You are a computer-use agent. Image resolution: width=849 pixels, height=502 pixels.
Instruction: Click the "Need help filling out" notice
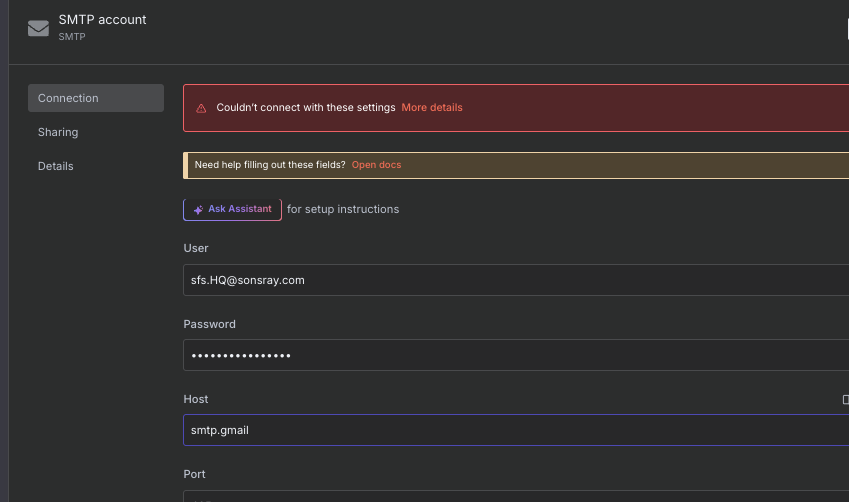click(x=270, y=165)
